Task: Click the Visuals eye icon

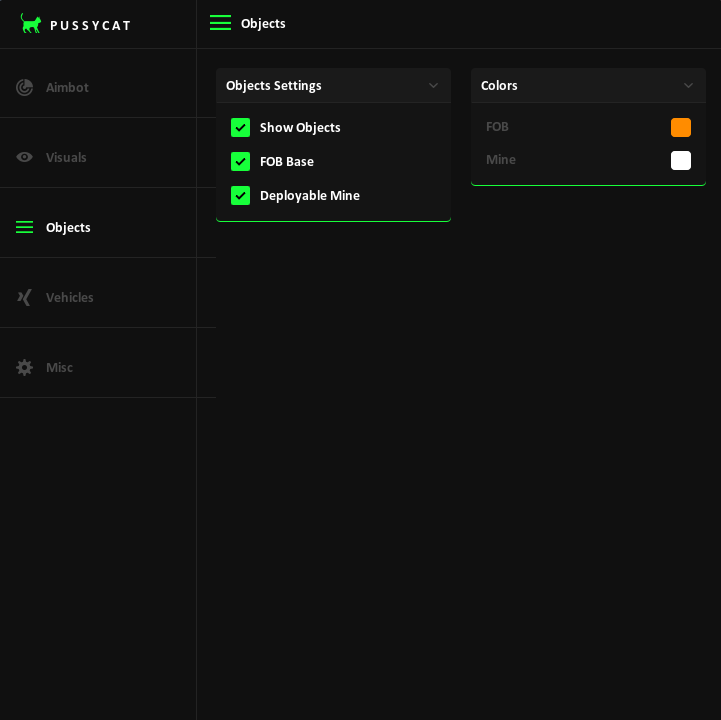Action: coord(25,157)
